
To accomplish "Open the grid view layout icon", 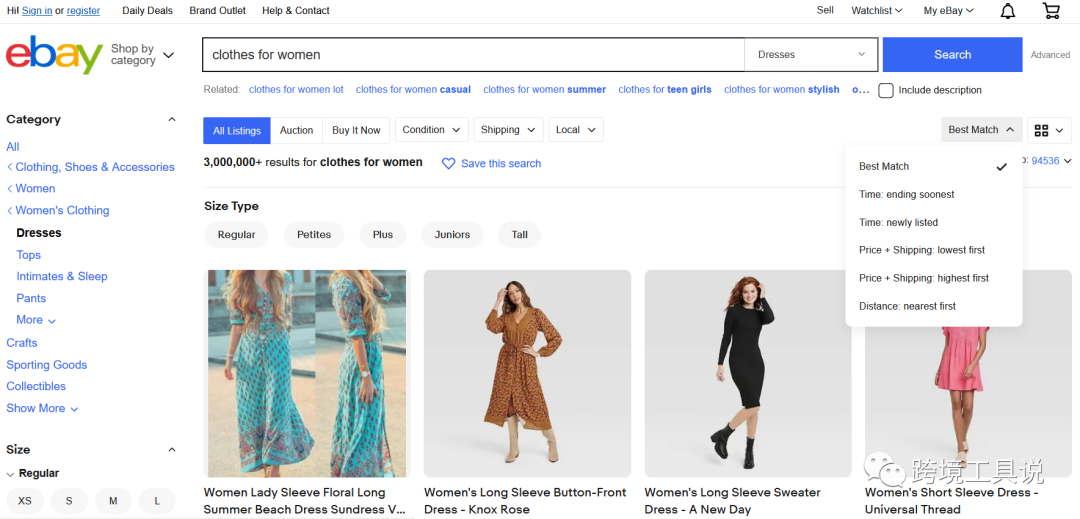I will click(1041, 130).
